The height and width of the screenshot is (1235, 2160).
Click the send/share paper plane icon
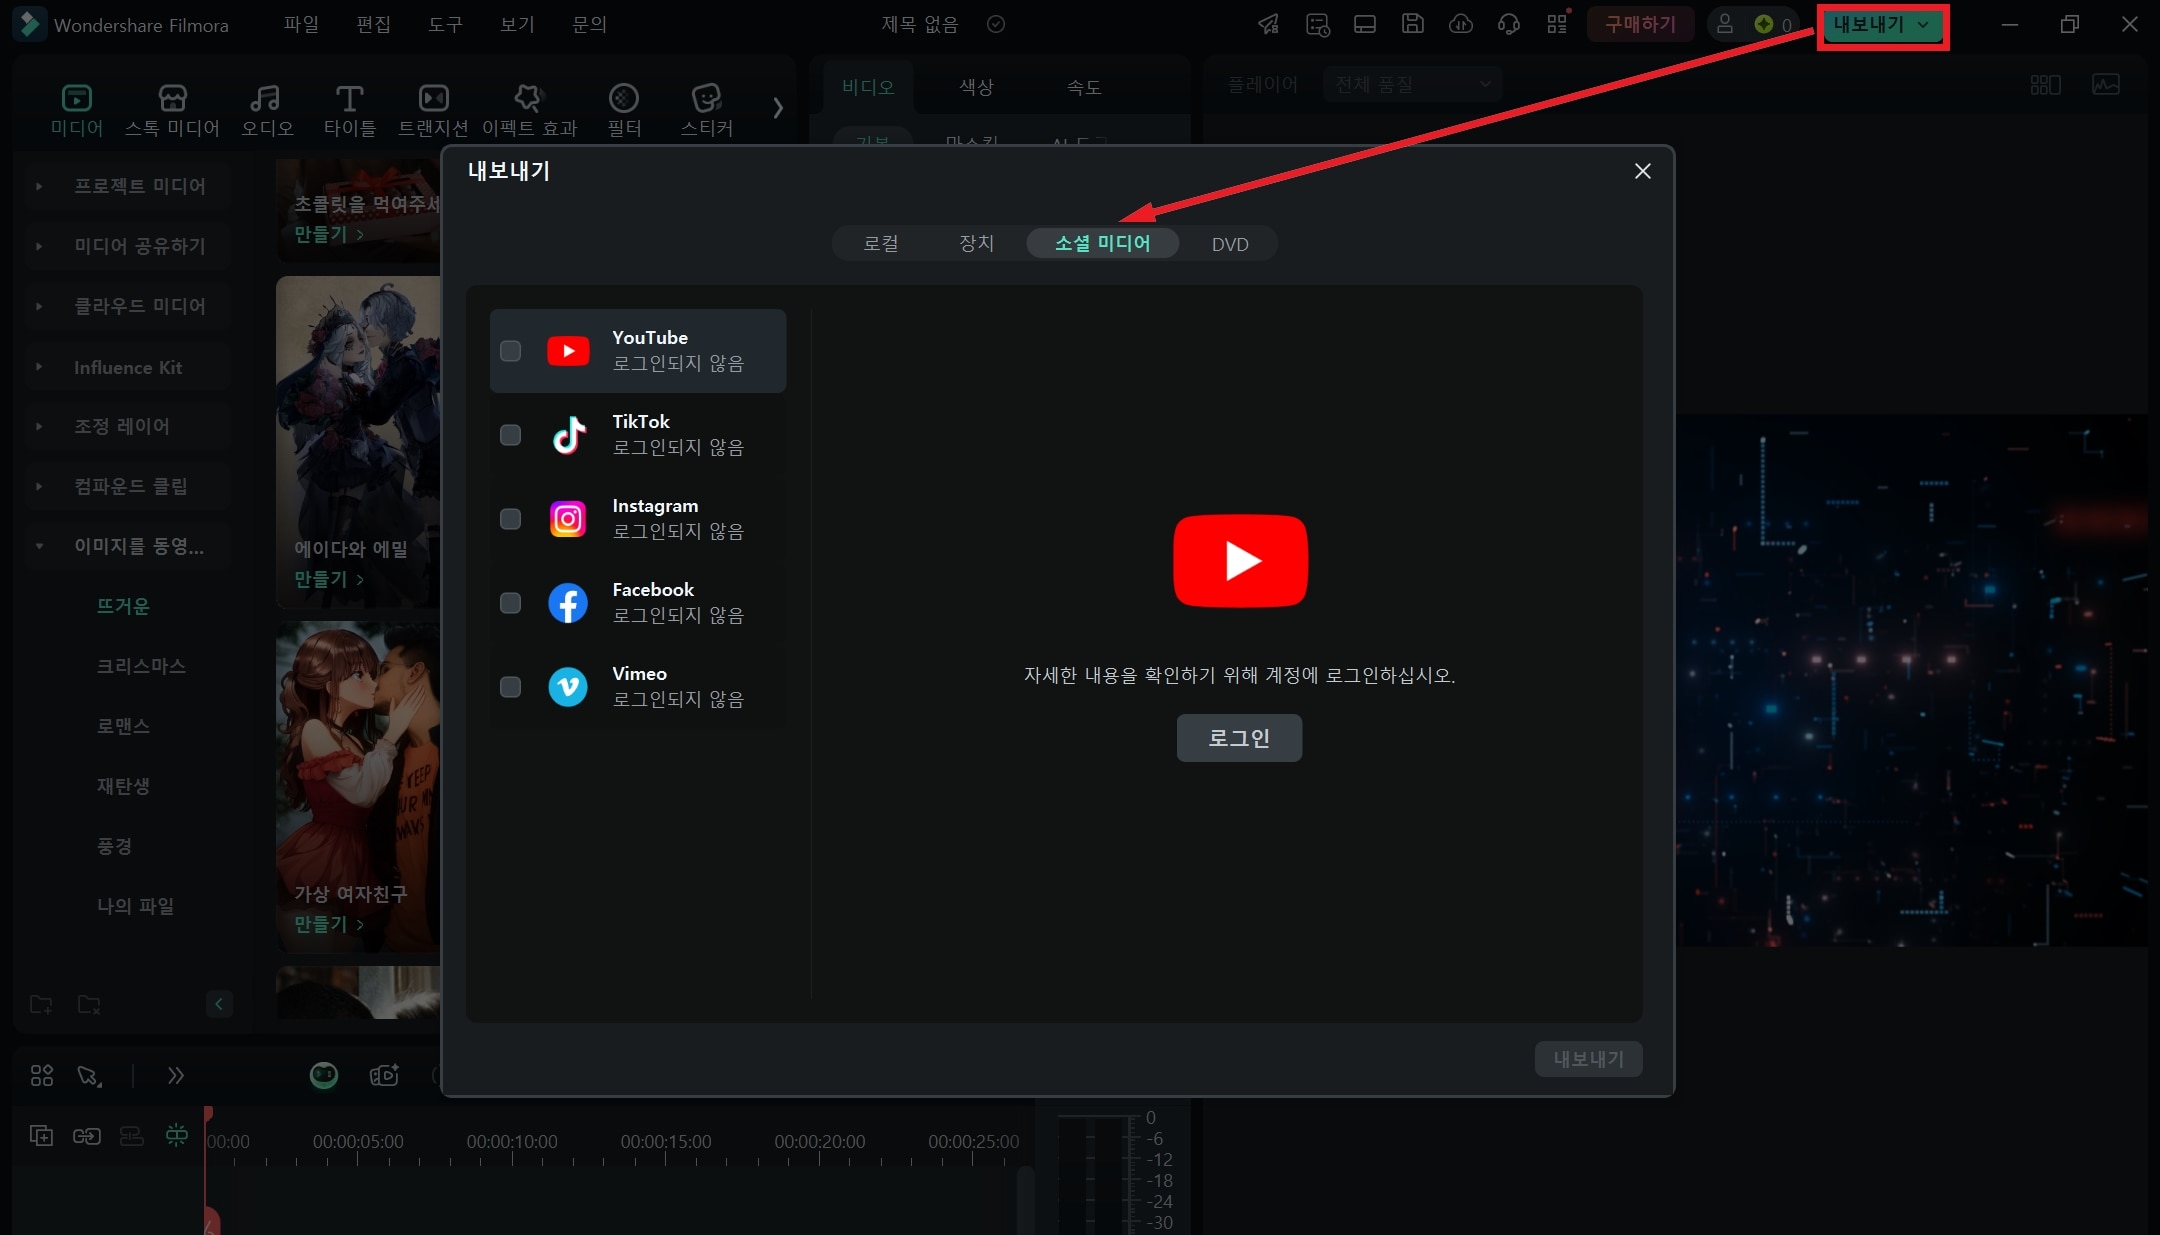click(x=1269, y=24)
